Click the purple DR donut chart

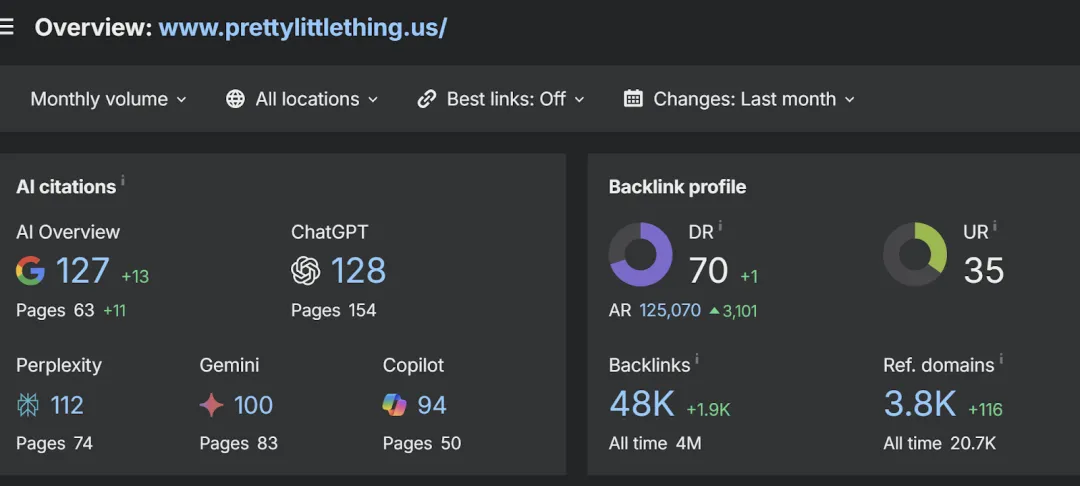[641, 254]
